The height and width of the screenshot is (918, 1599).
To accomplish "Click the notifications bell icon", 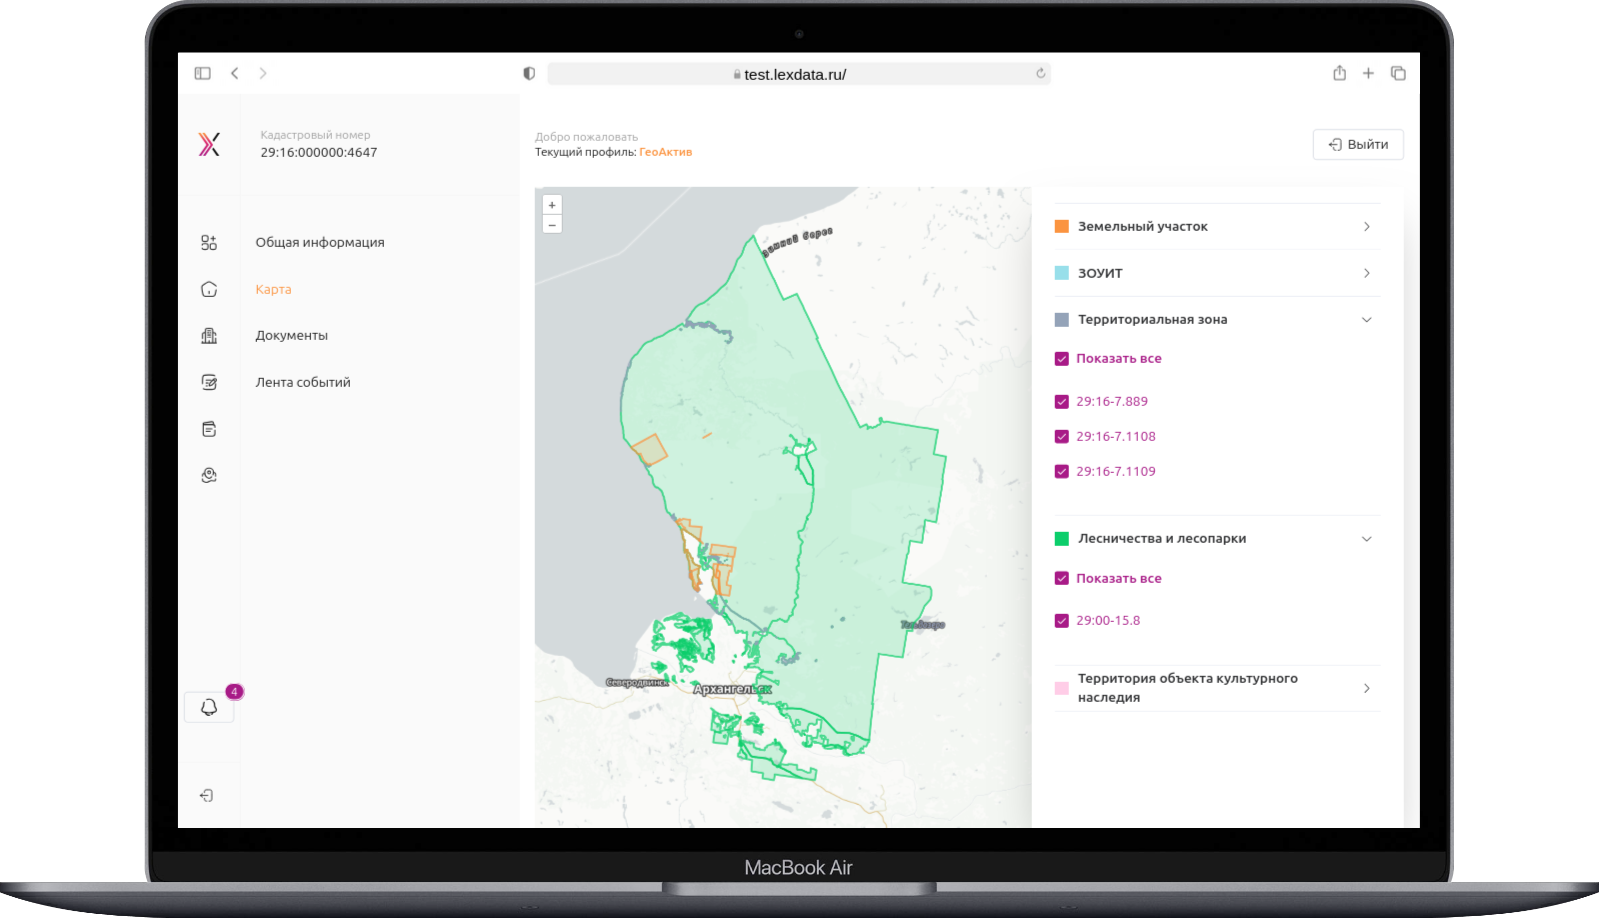I will [x=209, y=707].
